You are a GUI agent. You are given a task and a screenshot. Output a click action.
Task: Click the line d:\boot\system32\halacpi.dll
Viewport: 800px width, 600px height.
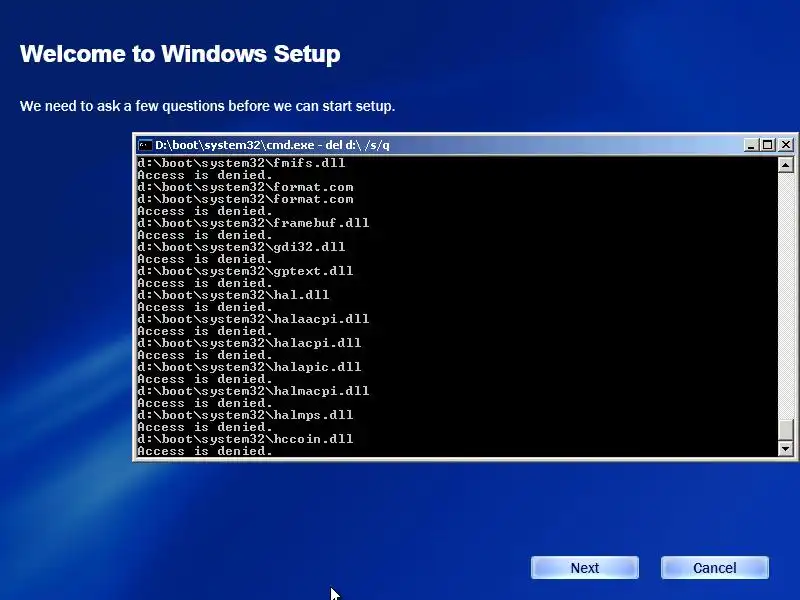click(249, 343)
